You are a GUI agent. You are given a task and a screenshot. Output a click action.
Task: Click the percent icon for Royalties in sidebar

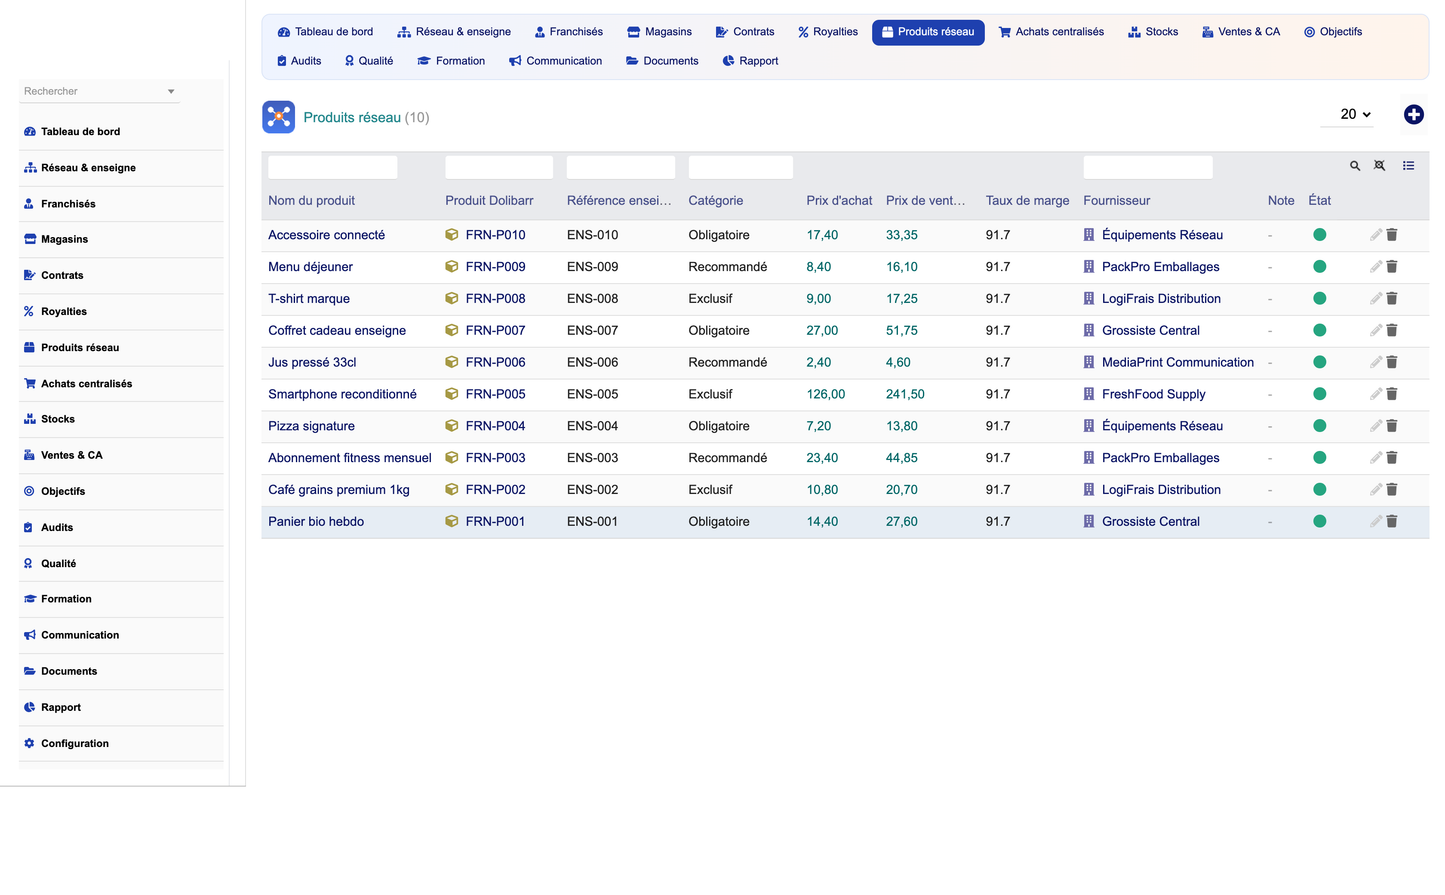tap(29, 312)
